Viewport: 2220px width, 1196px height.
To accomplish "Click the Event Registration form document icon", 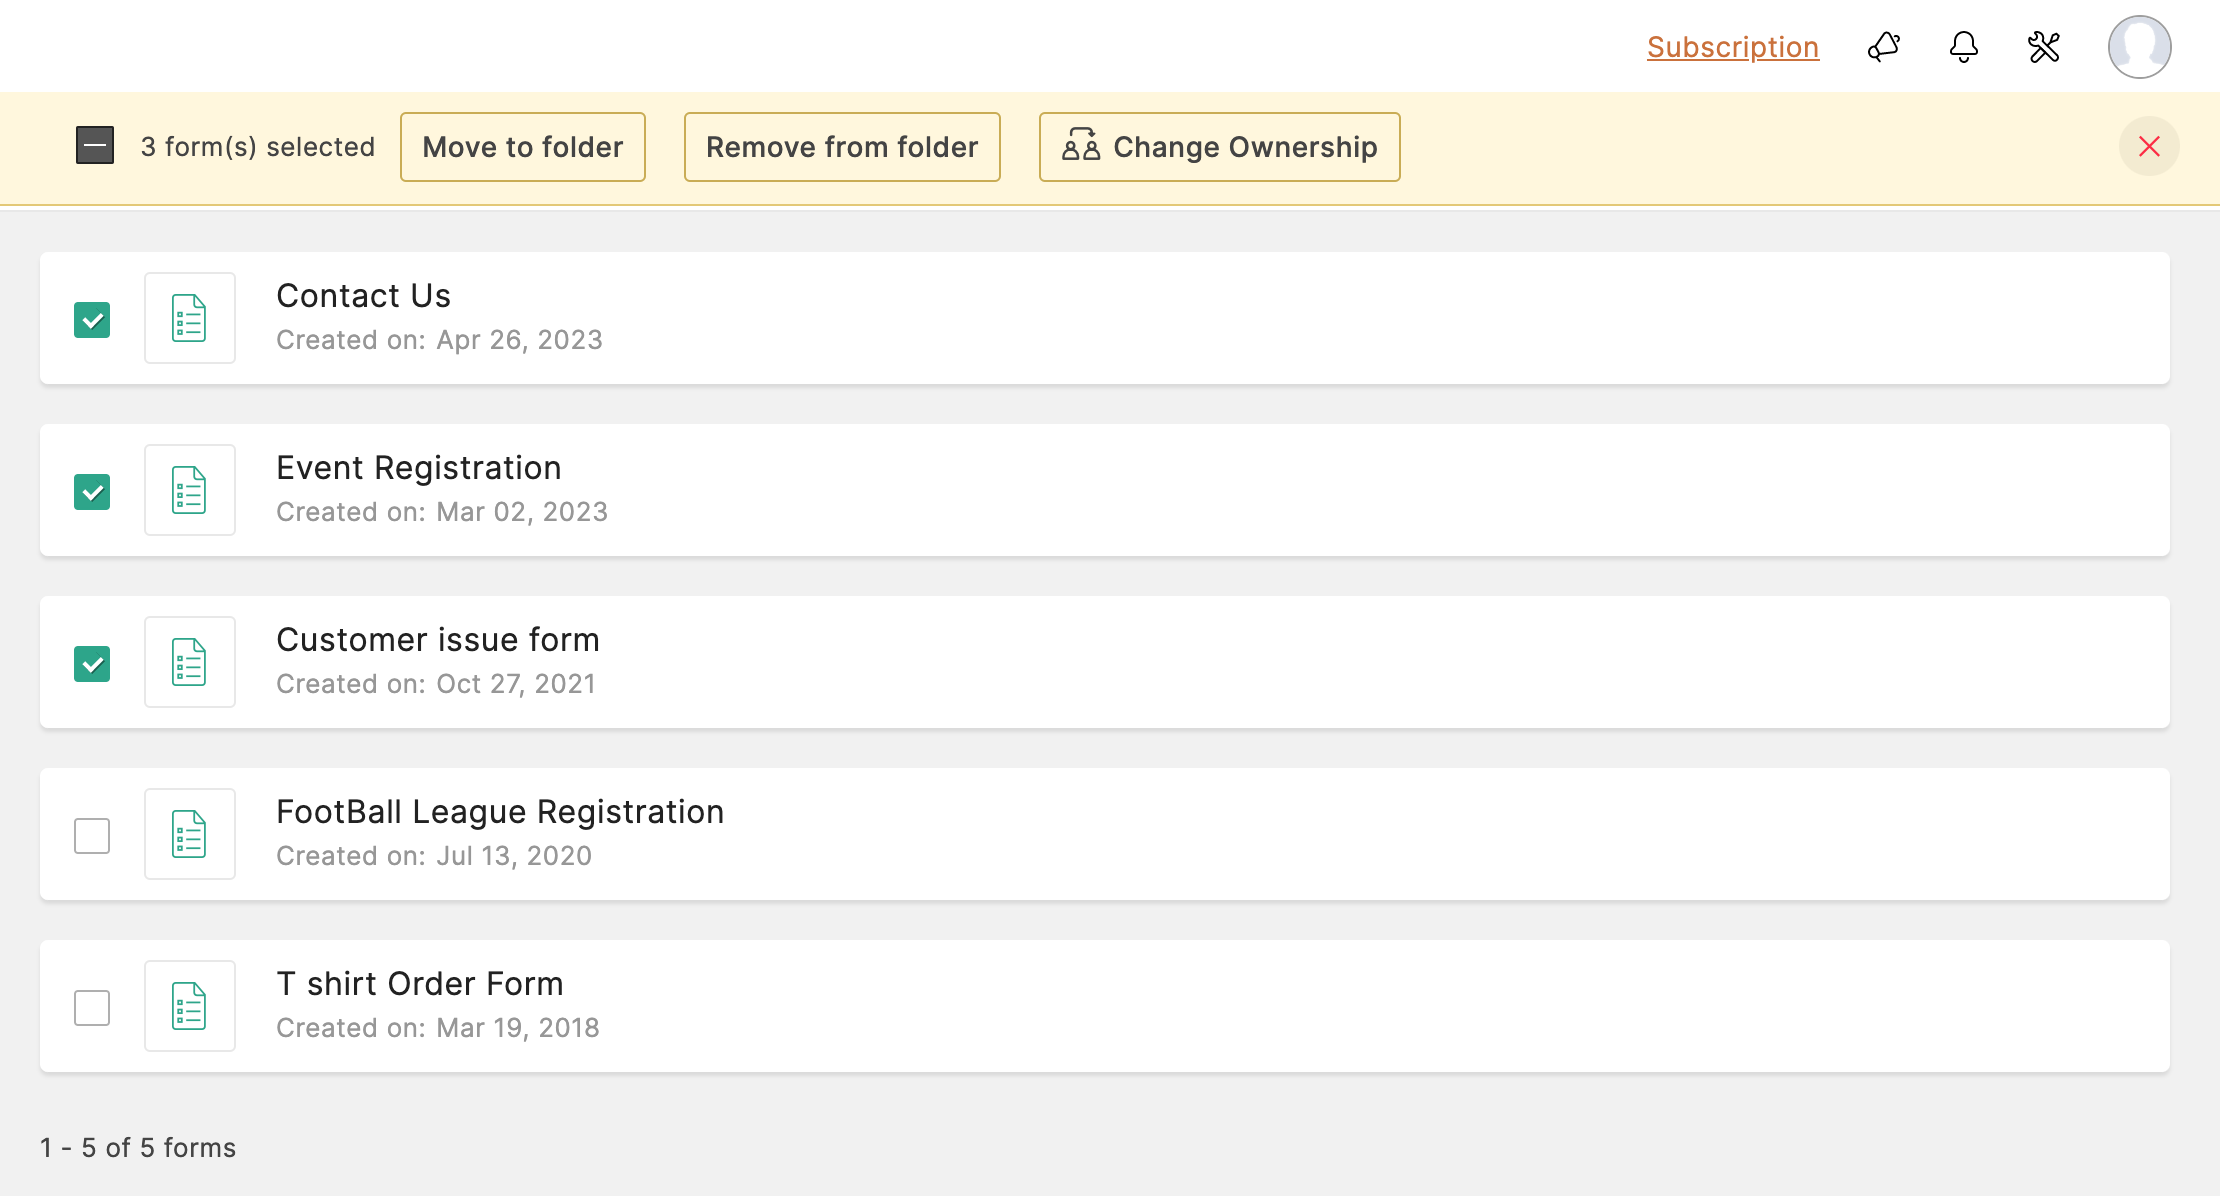I will [188, 489].
